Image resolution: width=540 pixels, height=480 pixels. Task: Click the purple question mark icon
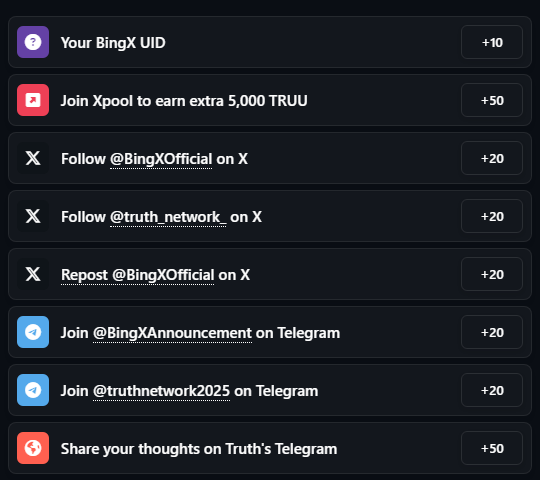pyautogui.click(x=33, y=42)
